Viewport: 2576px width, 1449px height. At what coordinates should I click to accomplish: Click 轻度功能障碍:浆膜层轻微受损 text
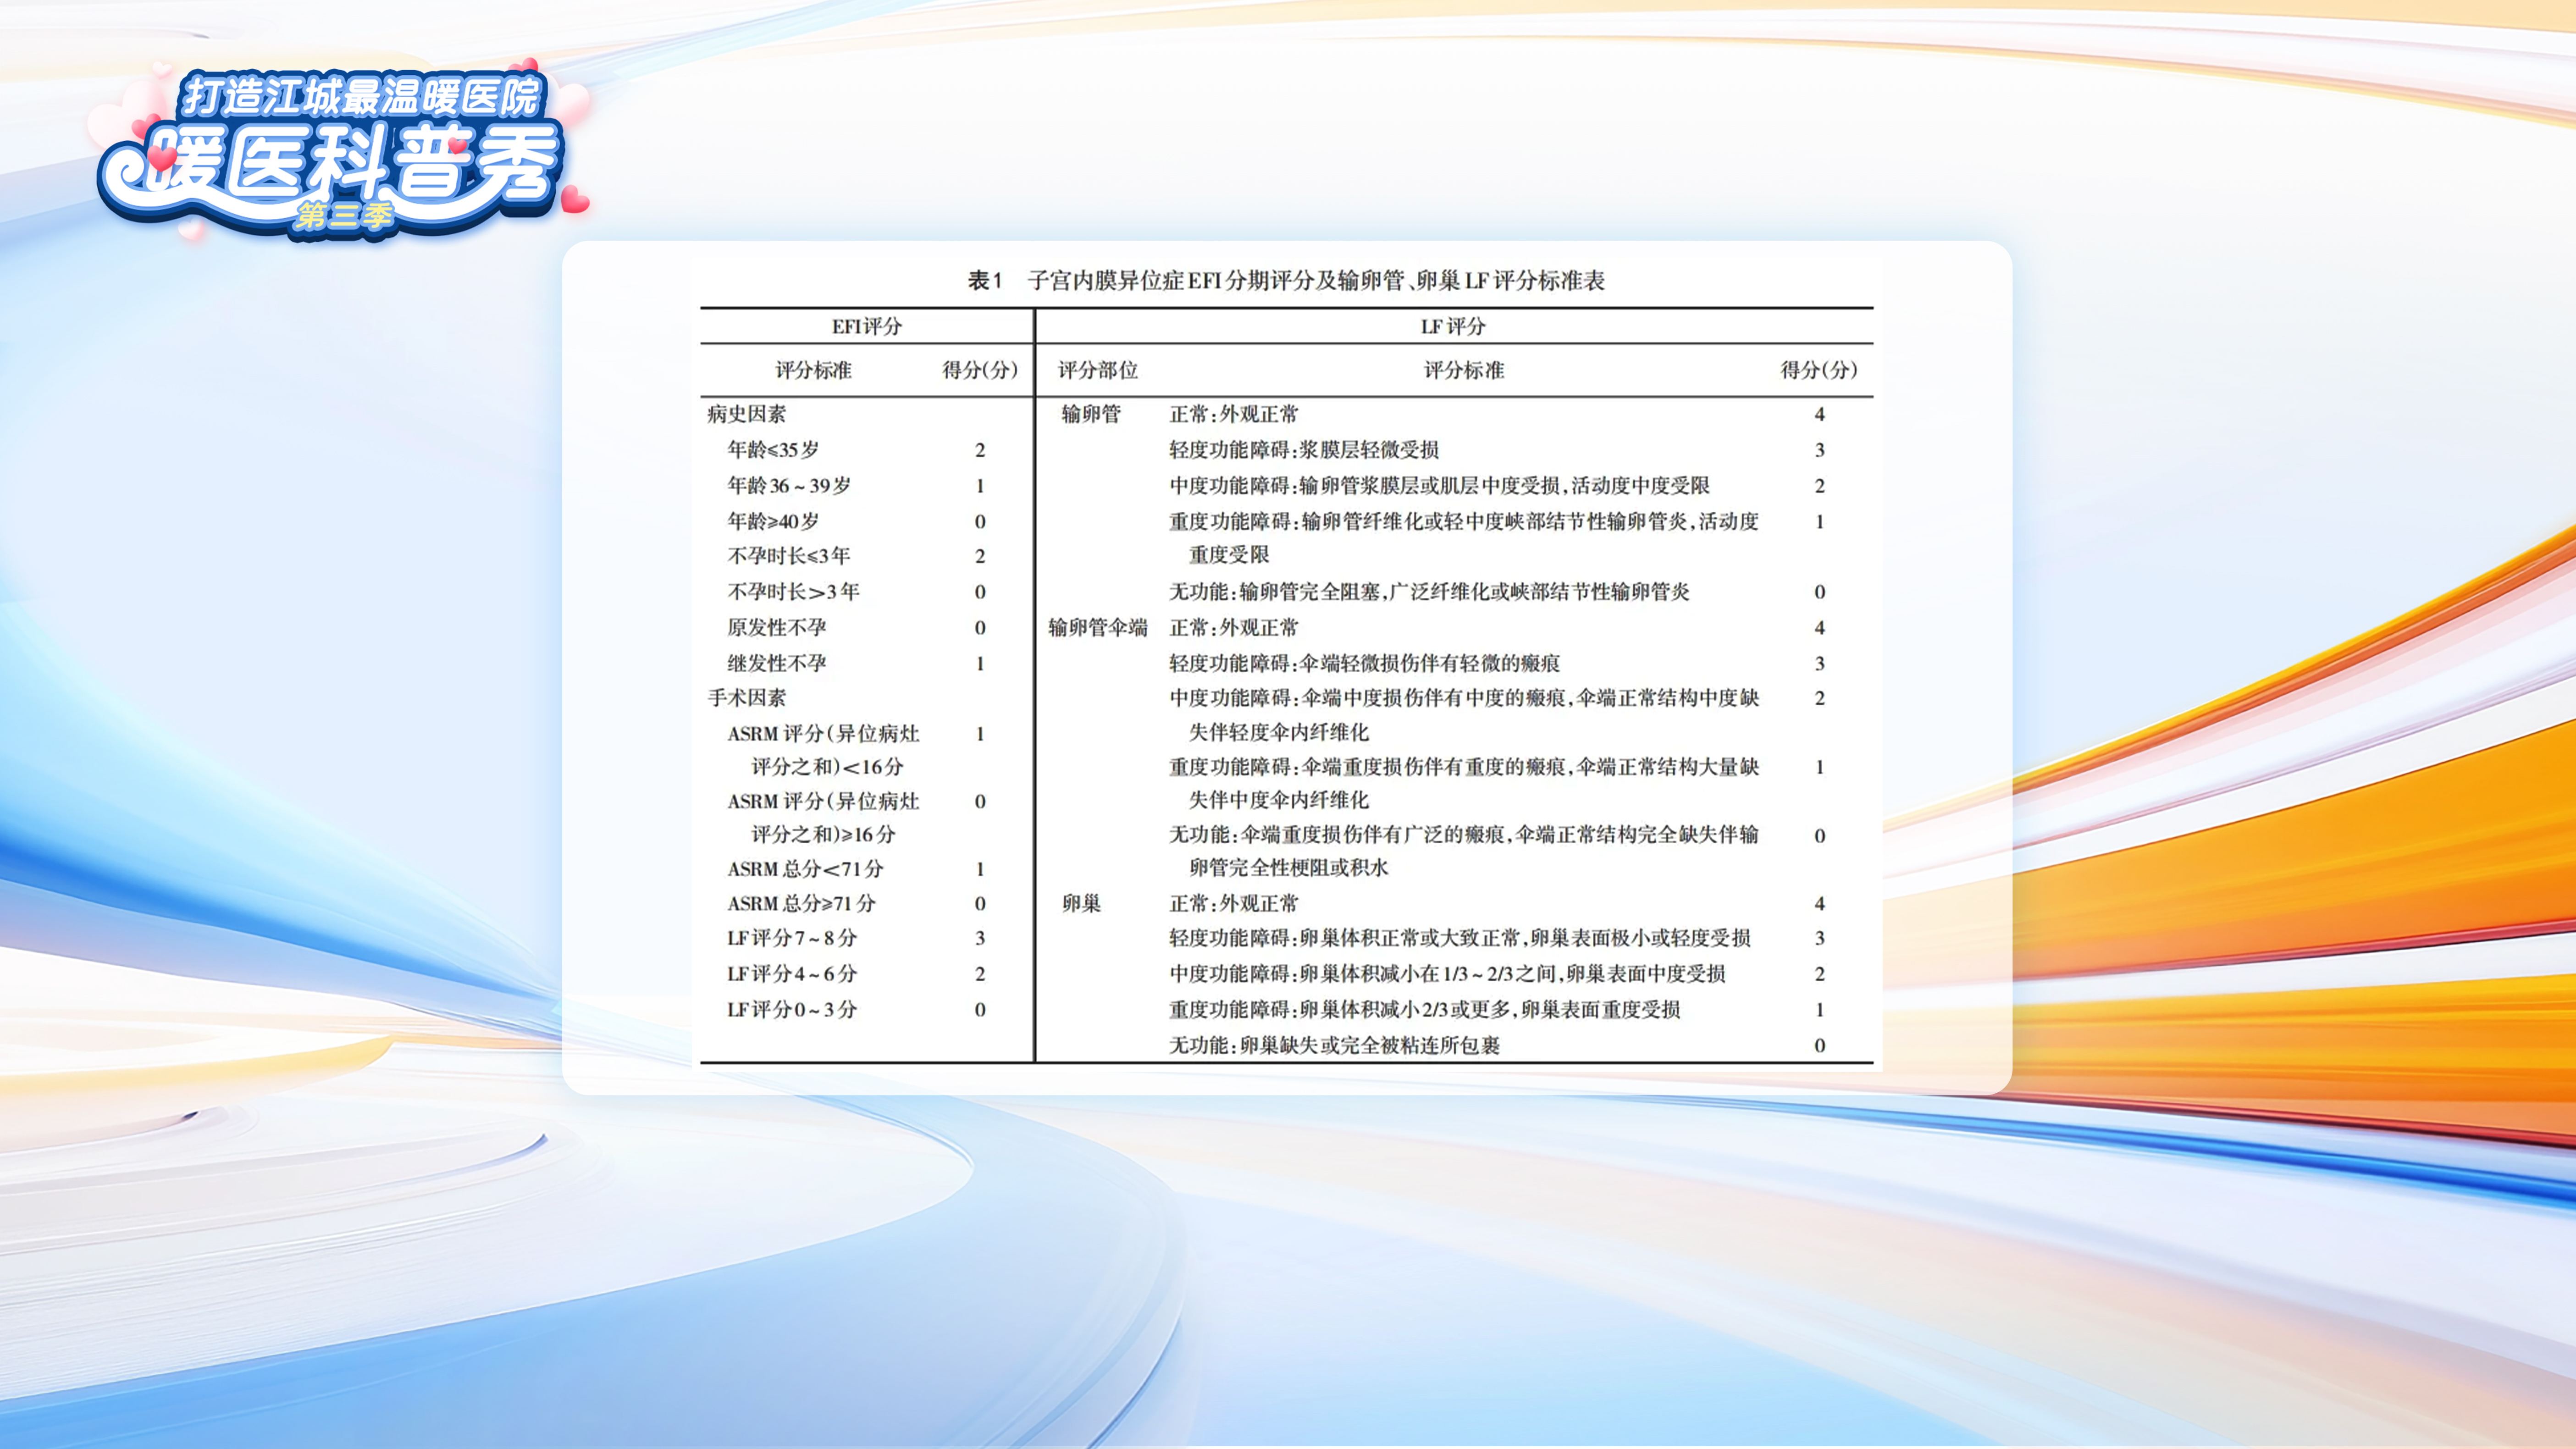pos(1304,450)
